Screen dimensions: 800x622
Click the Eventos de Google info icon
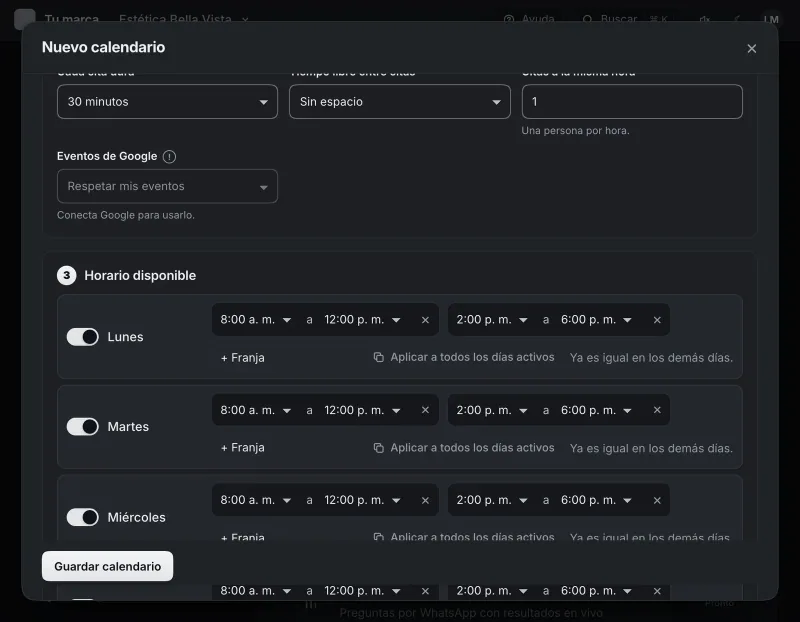click(169, 157)
